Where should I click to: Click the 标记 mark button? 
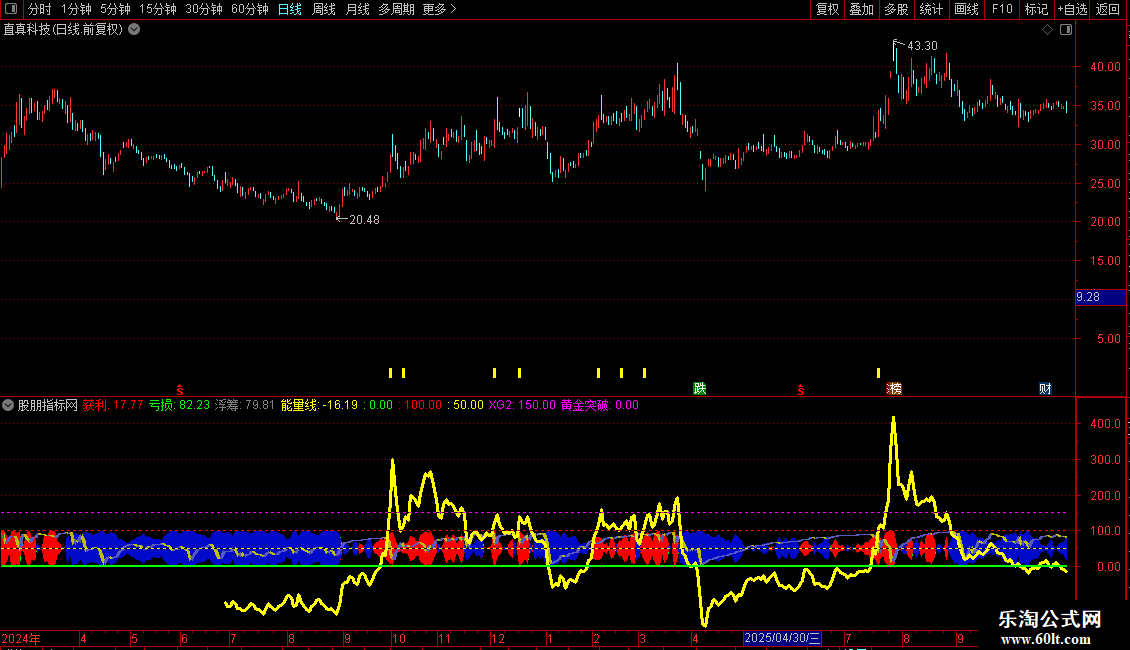pyautogui.click(x=1036, y=9)
